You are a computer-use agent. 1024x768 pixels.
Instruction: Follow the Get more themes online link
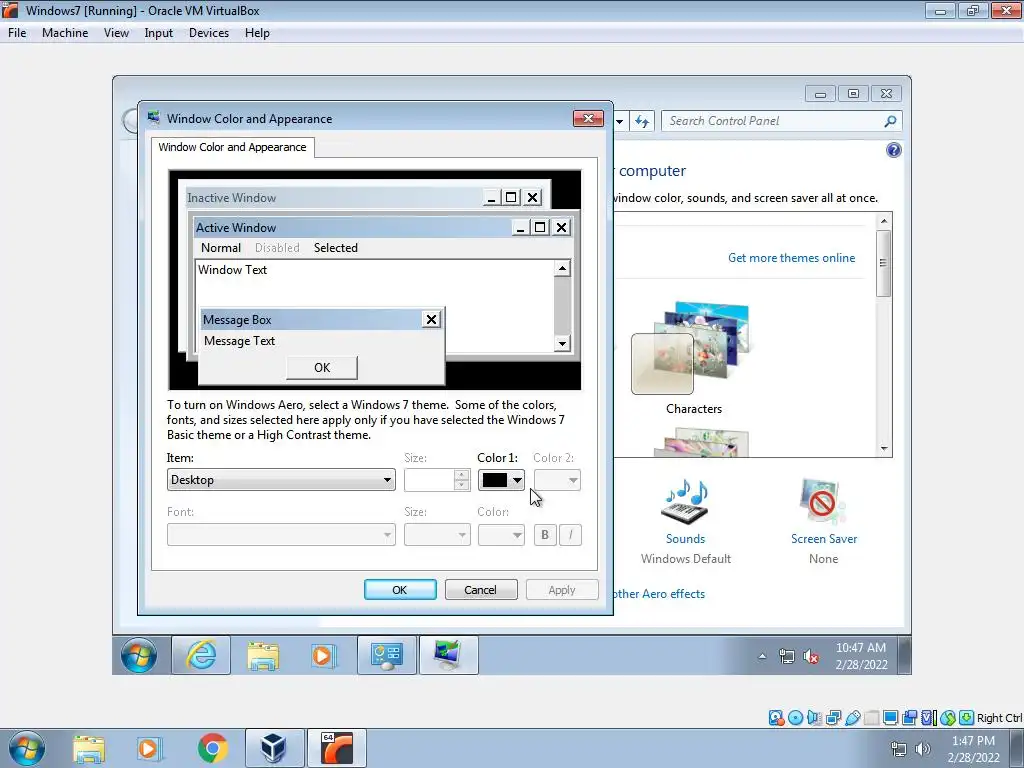[791, 258]
